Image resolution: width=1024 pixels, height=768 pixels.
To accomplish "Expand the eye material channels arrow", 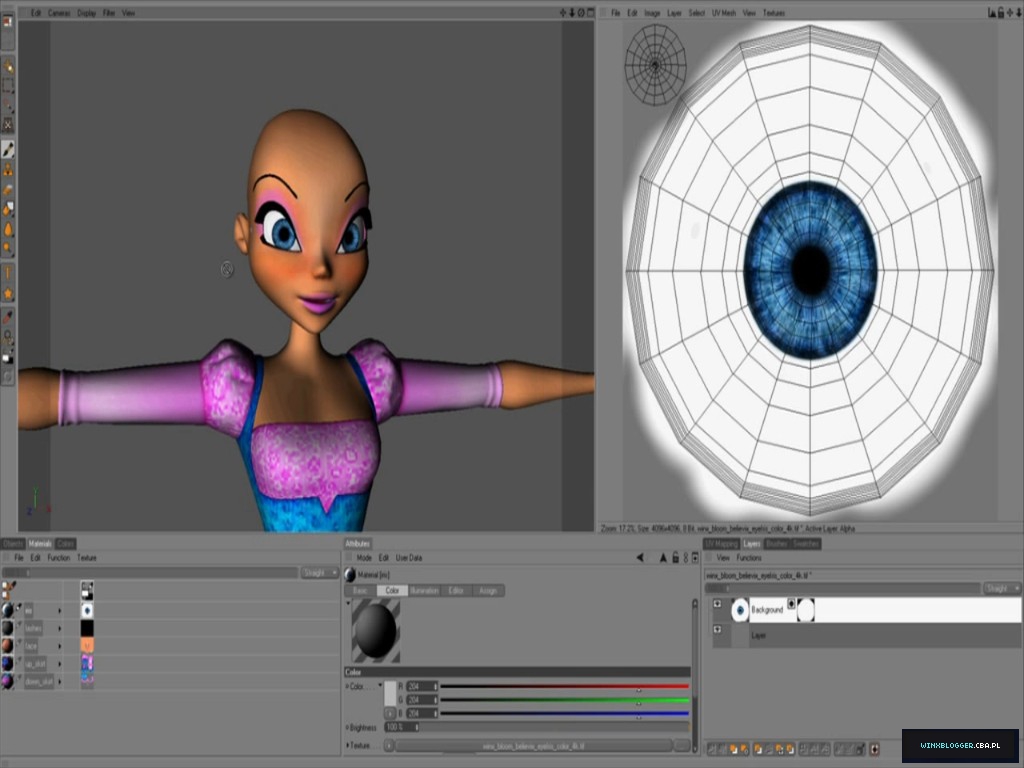I will coord(60,611).
